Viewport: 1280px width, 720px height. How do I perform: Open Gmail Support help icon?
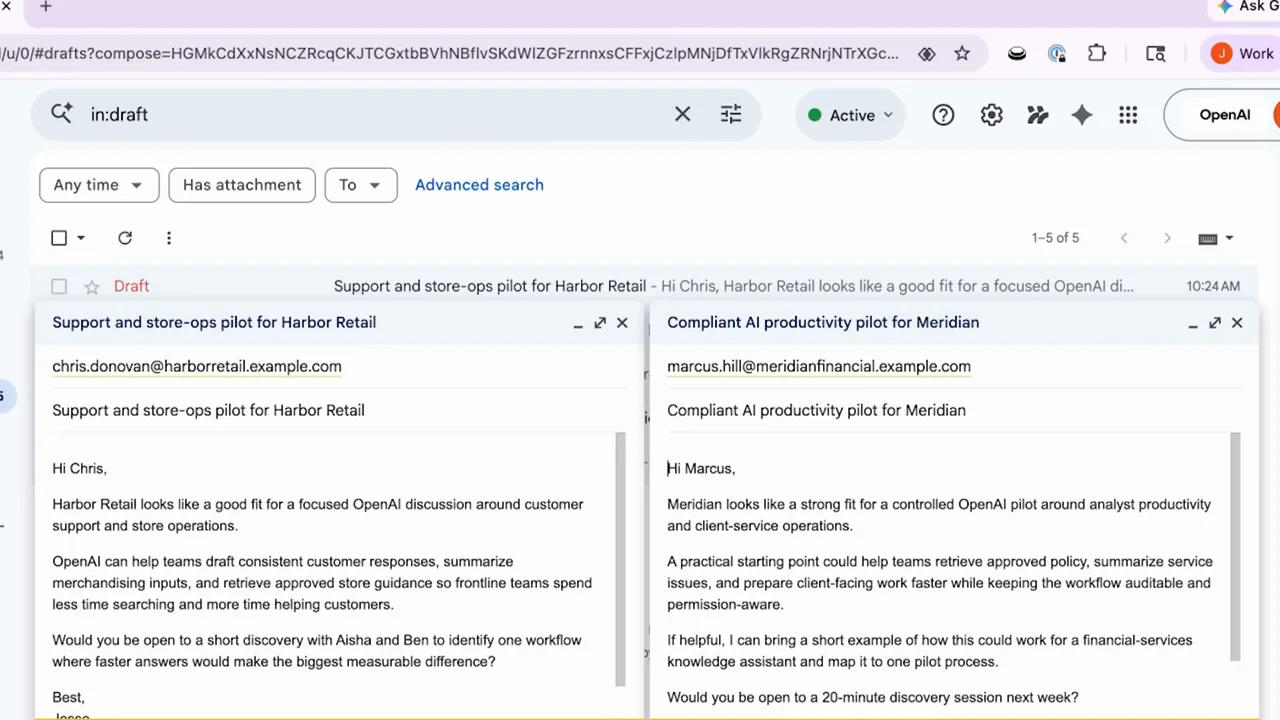943,115
